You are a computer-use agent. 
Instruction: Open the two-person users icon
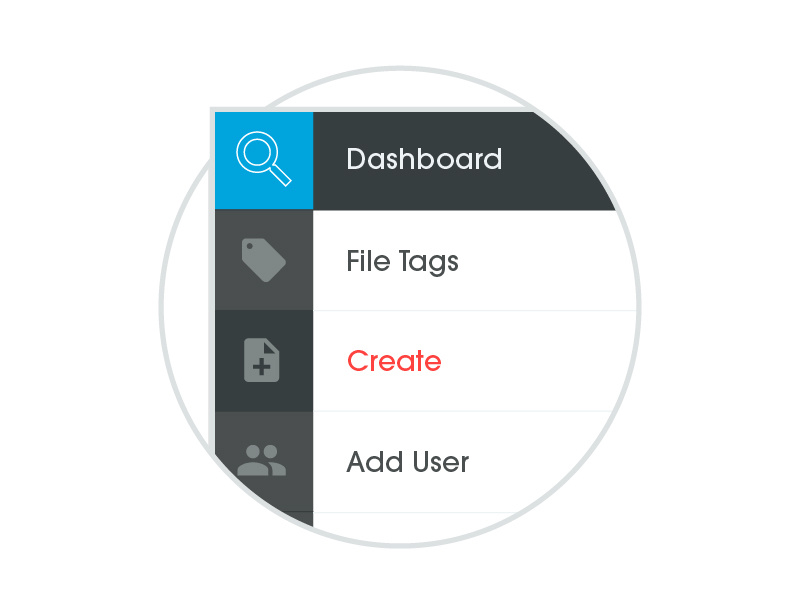(x=262, y=460)
